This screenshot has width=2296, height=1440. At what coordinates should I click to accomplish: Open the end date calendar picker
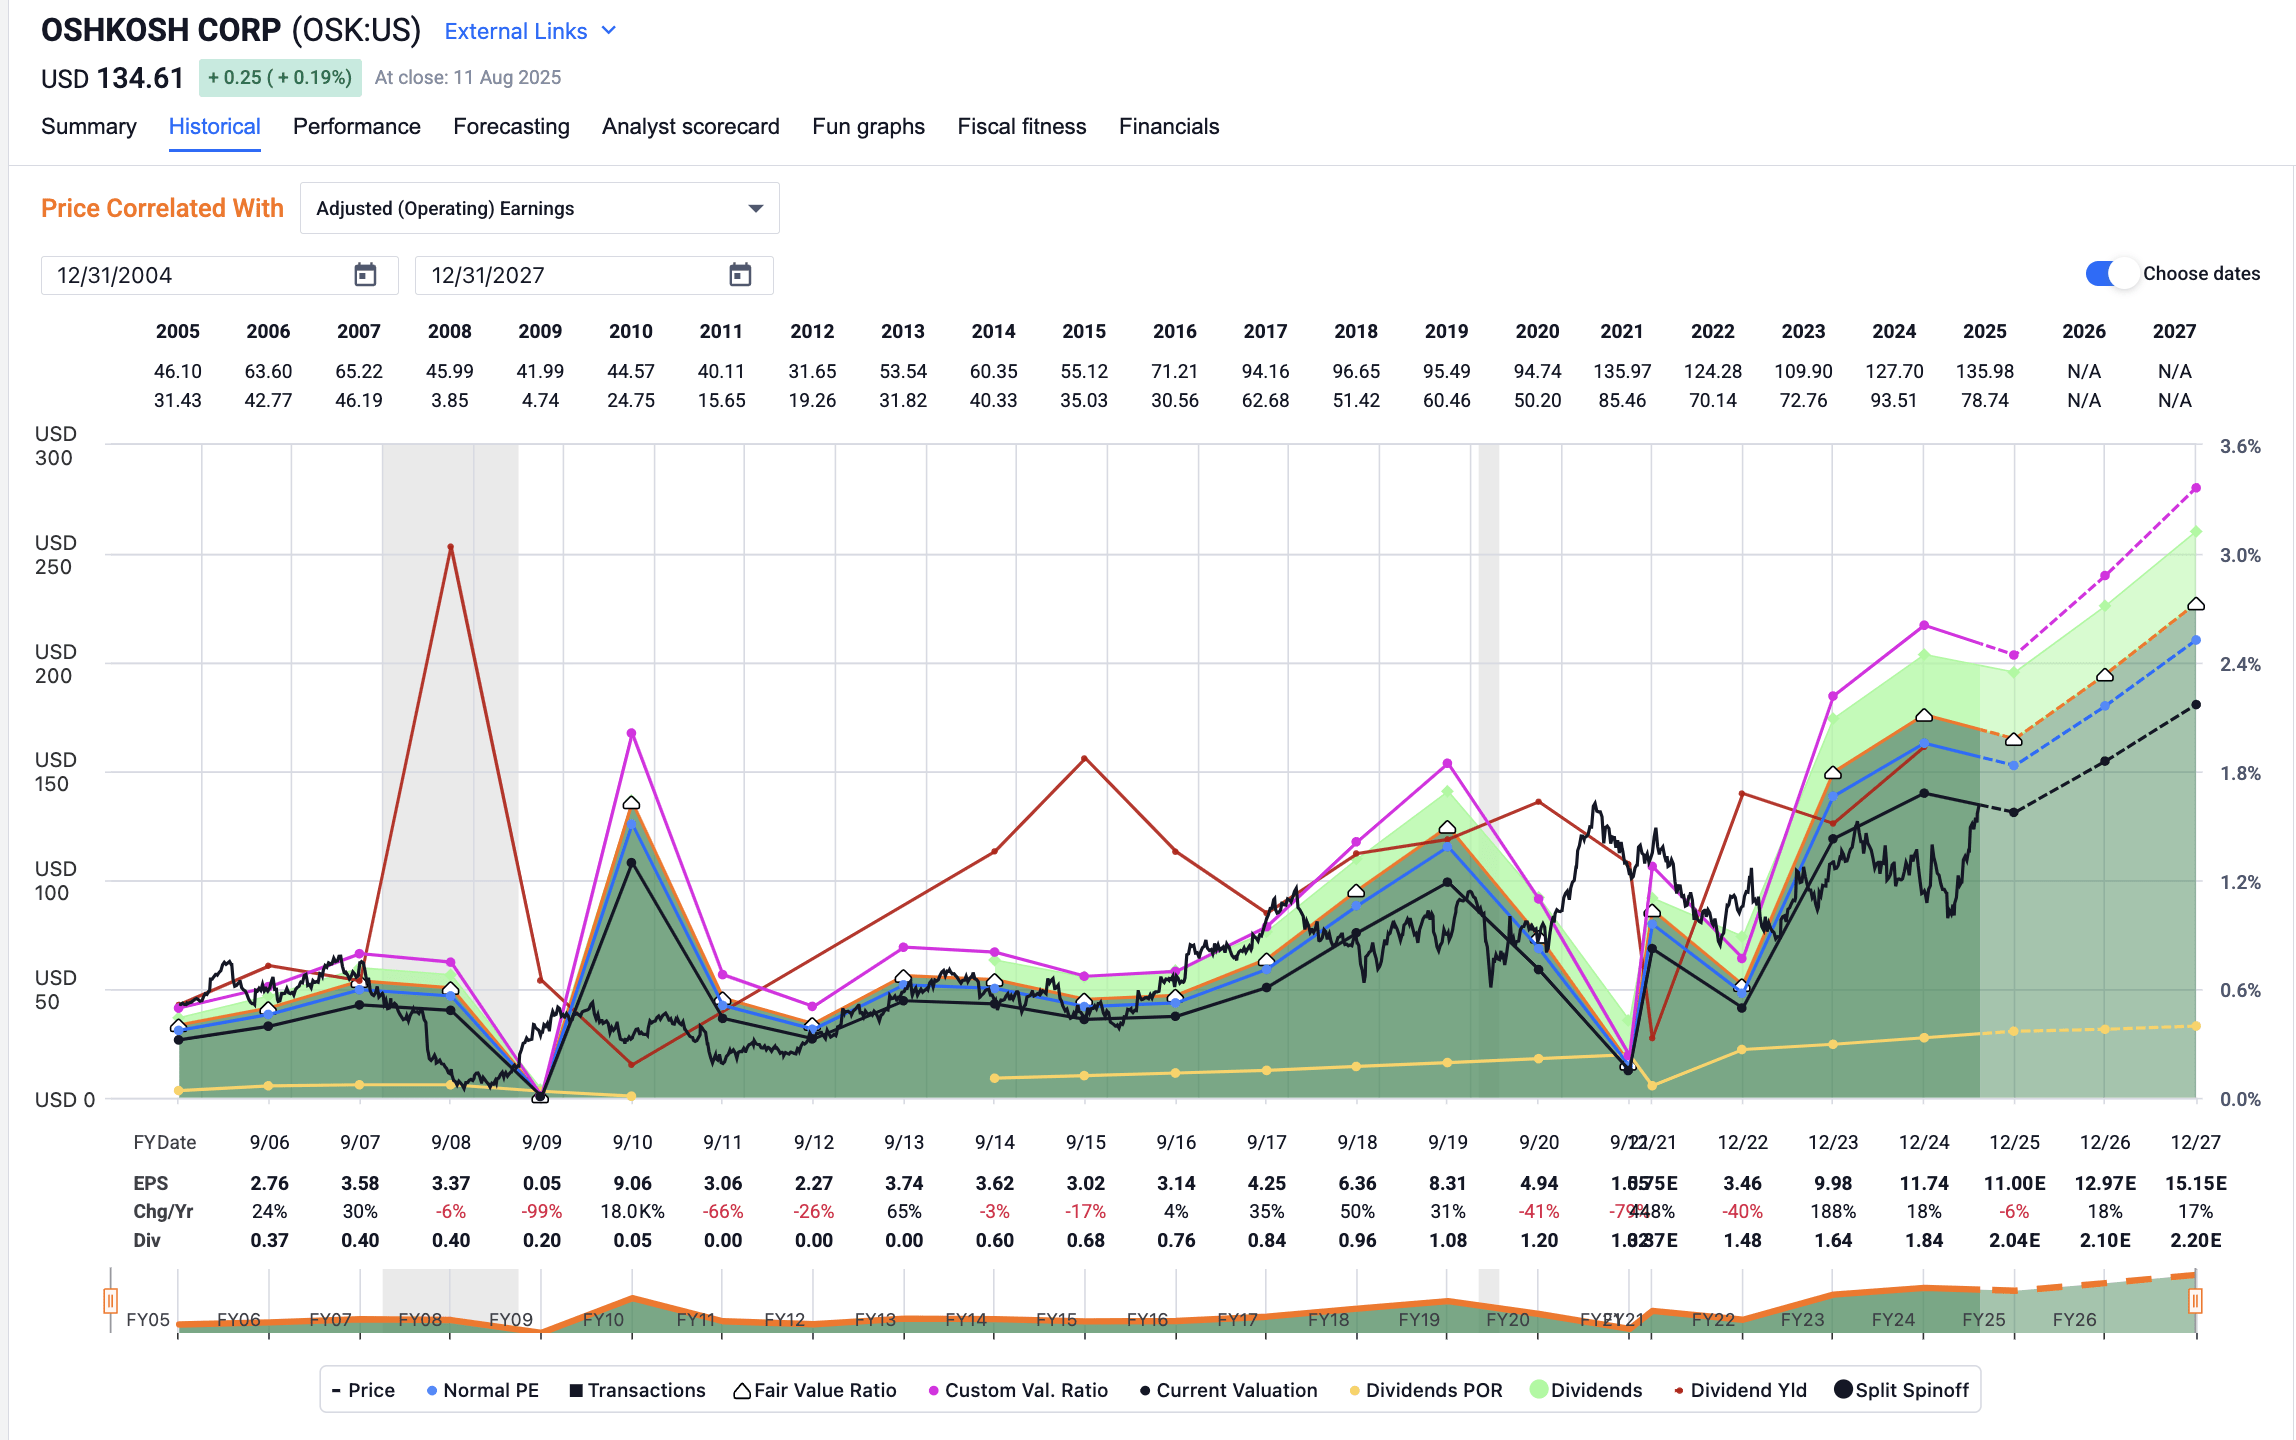pyautogui.click(x=740, y=275)
